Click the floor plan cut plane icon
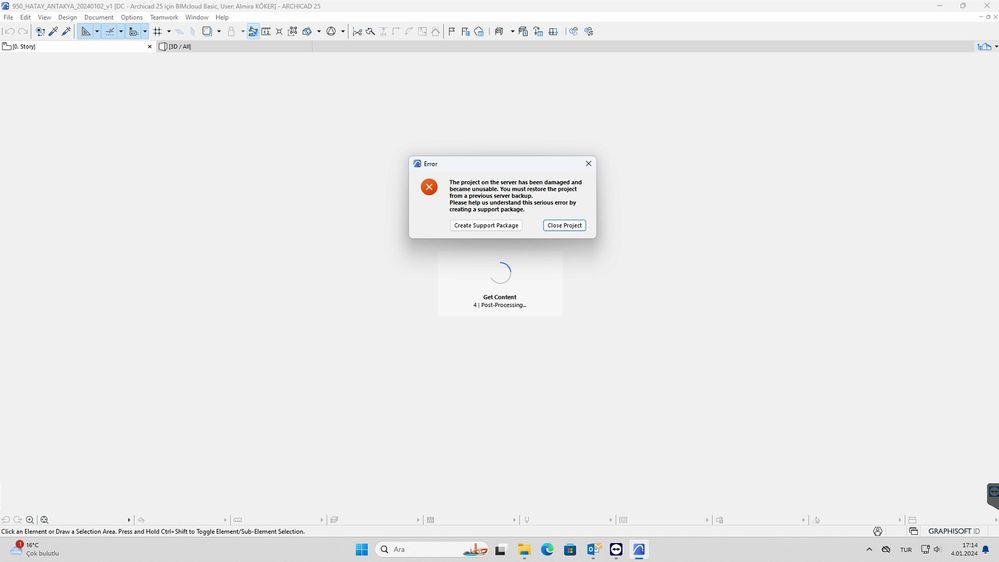The width and height of the screenshot is (999, 562). (499, 31)
